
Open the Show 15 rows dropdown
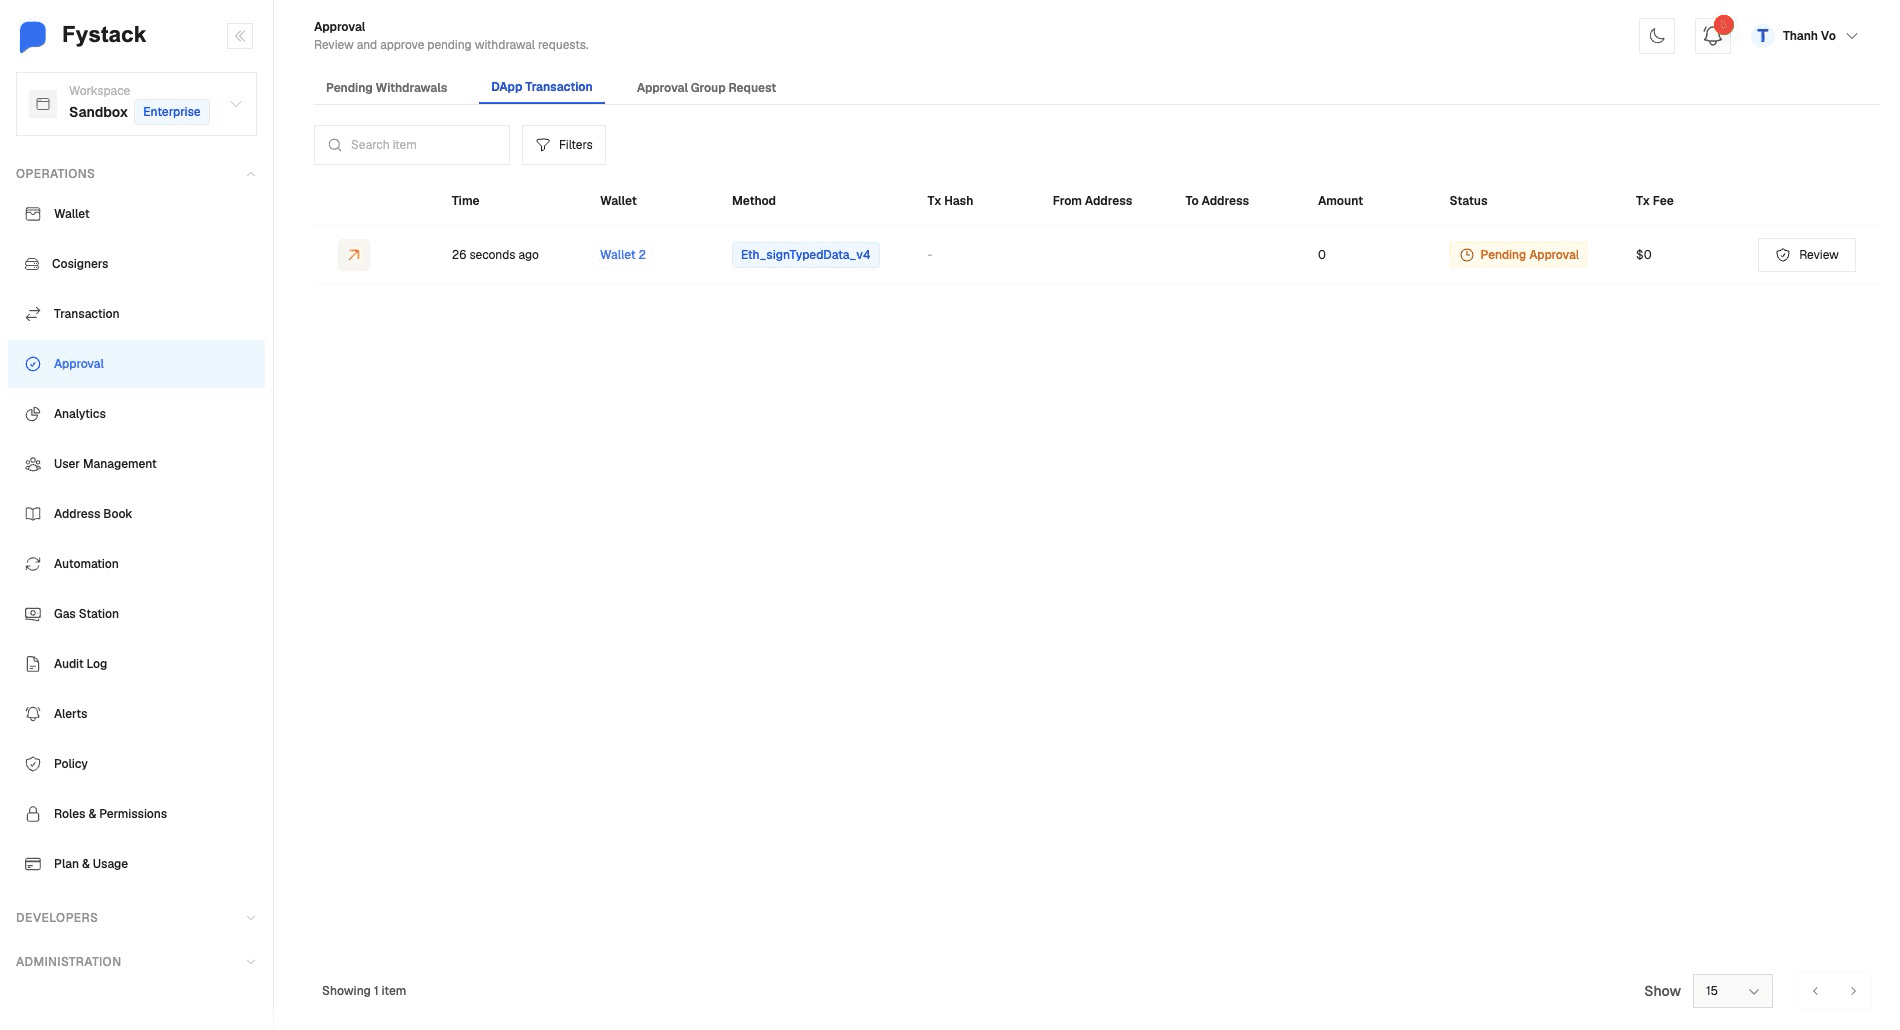1732,991
